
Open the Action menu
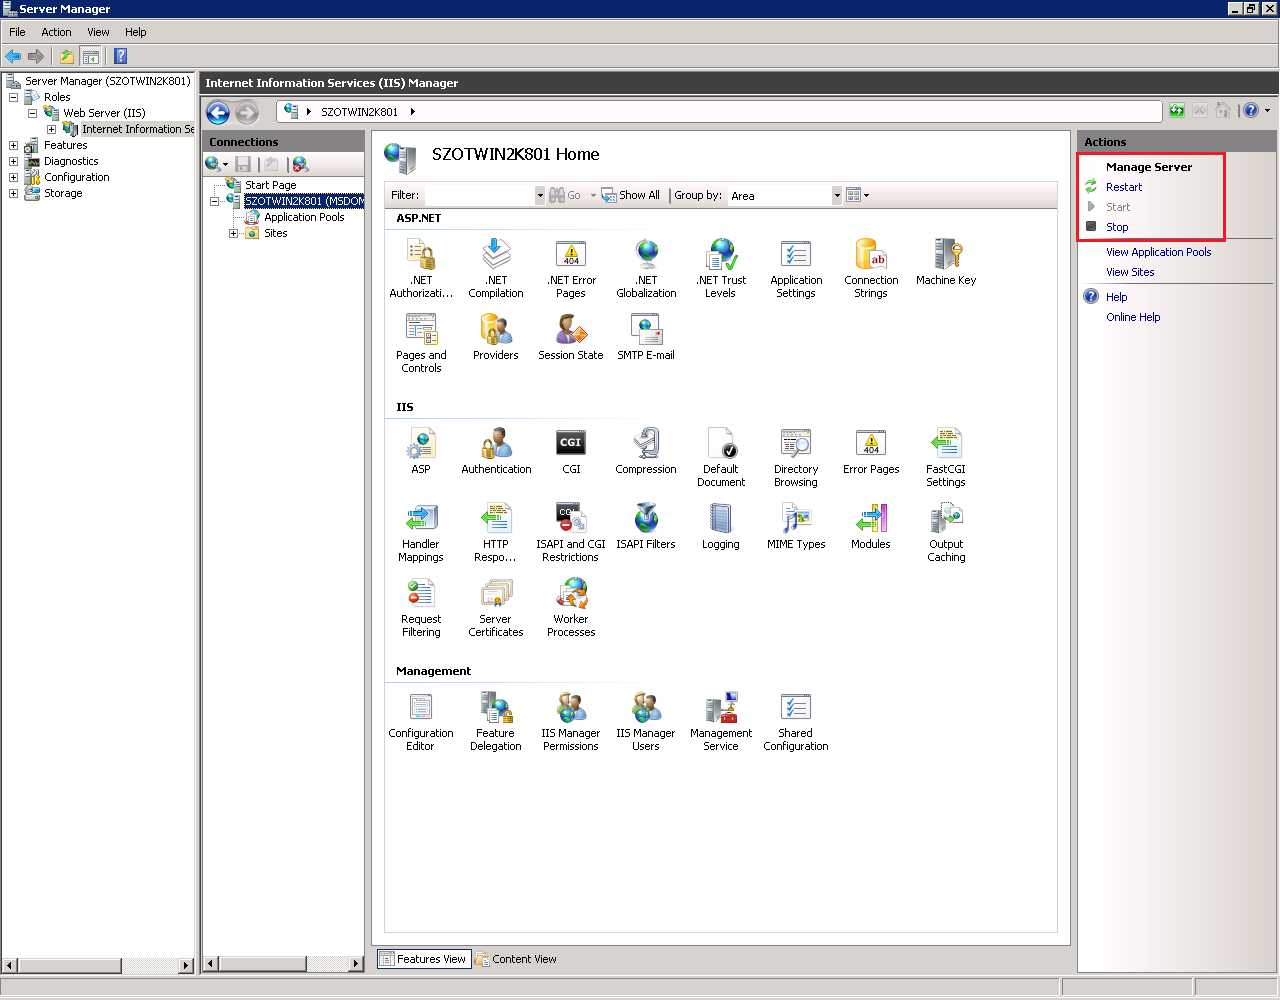[56, 32]
